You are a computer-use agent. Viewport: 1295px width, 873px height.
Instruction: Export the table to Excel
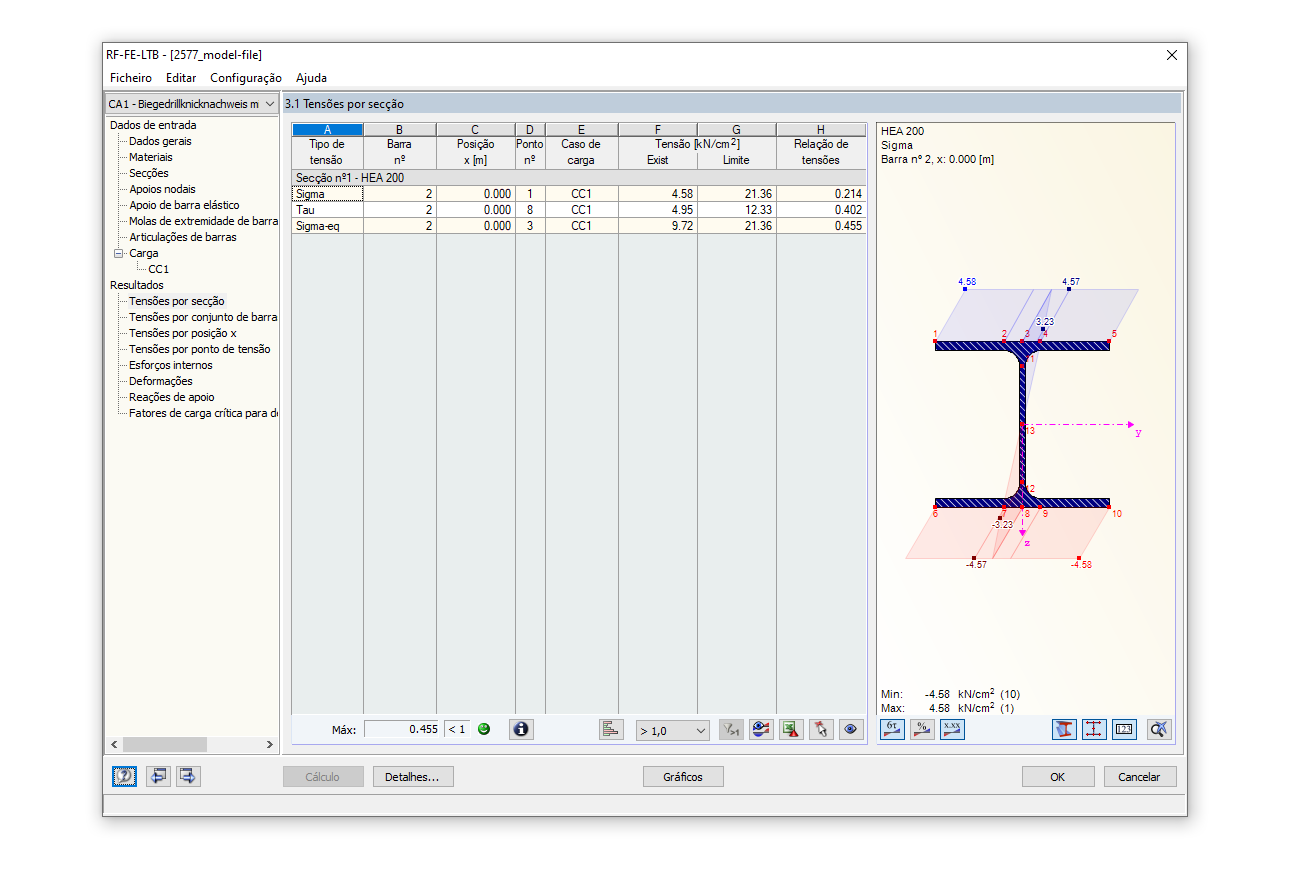point(791,729)
